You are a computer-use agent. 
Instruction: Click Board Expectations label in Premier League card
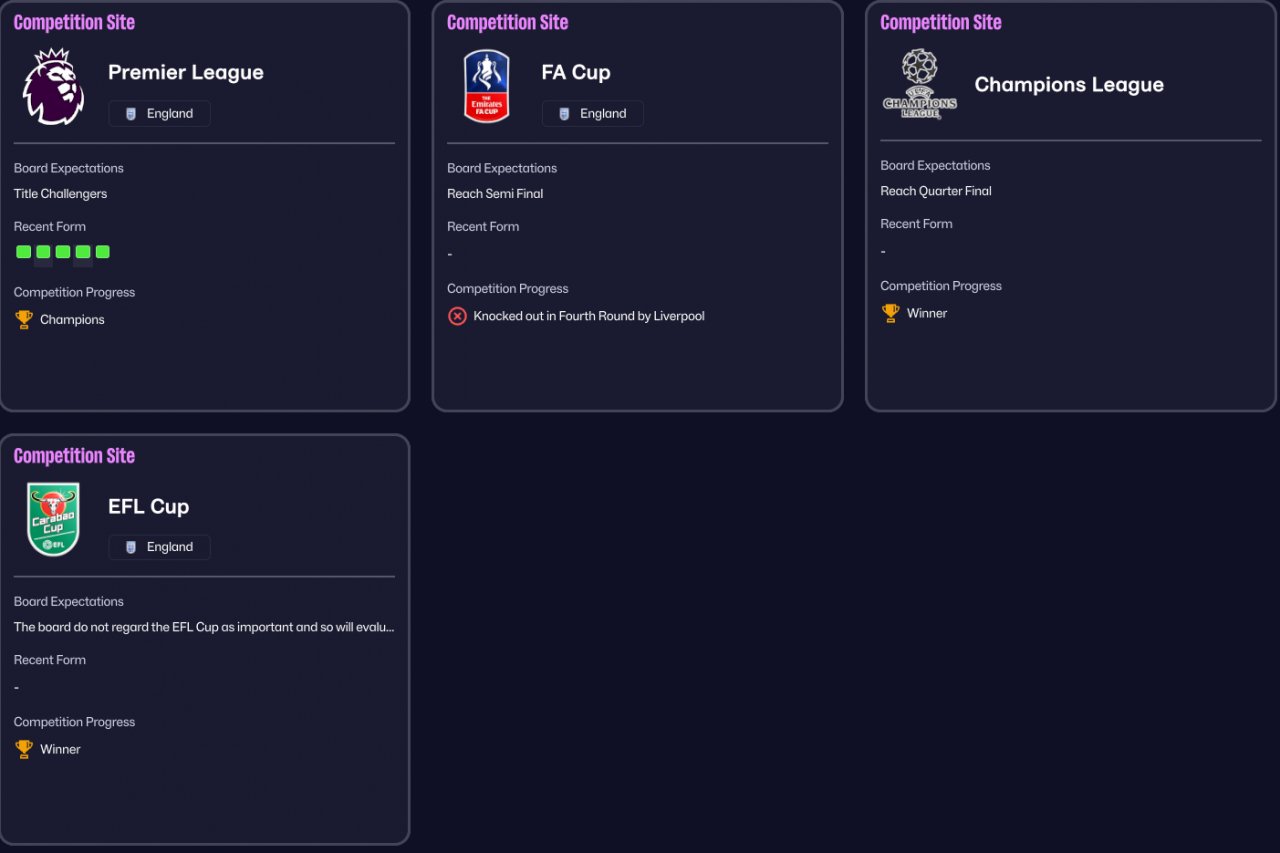pyautogui.click(x=69, y=168)
